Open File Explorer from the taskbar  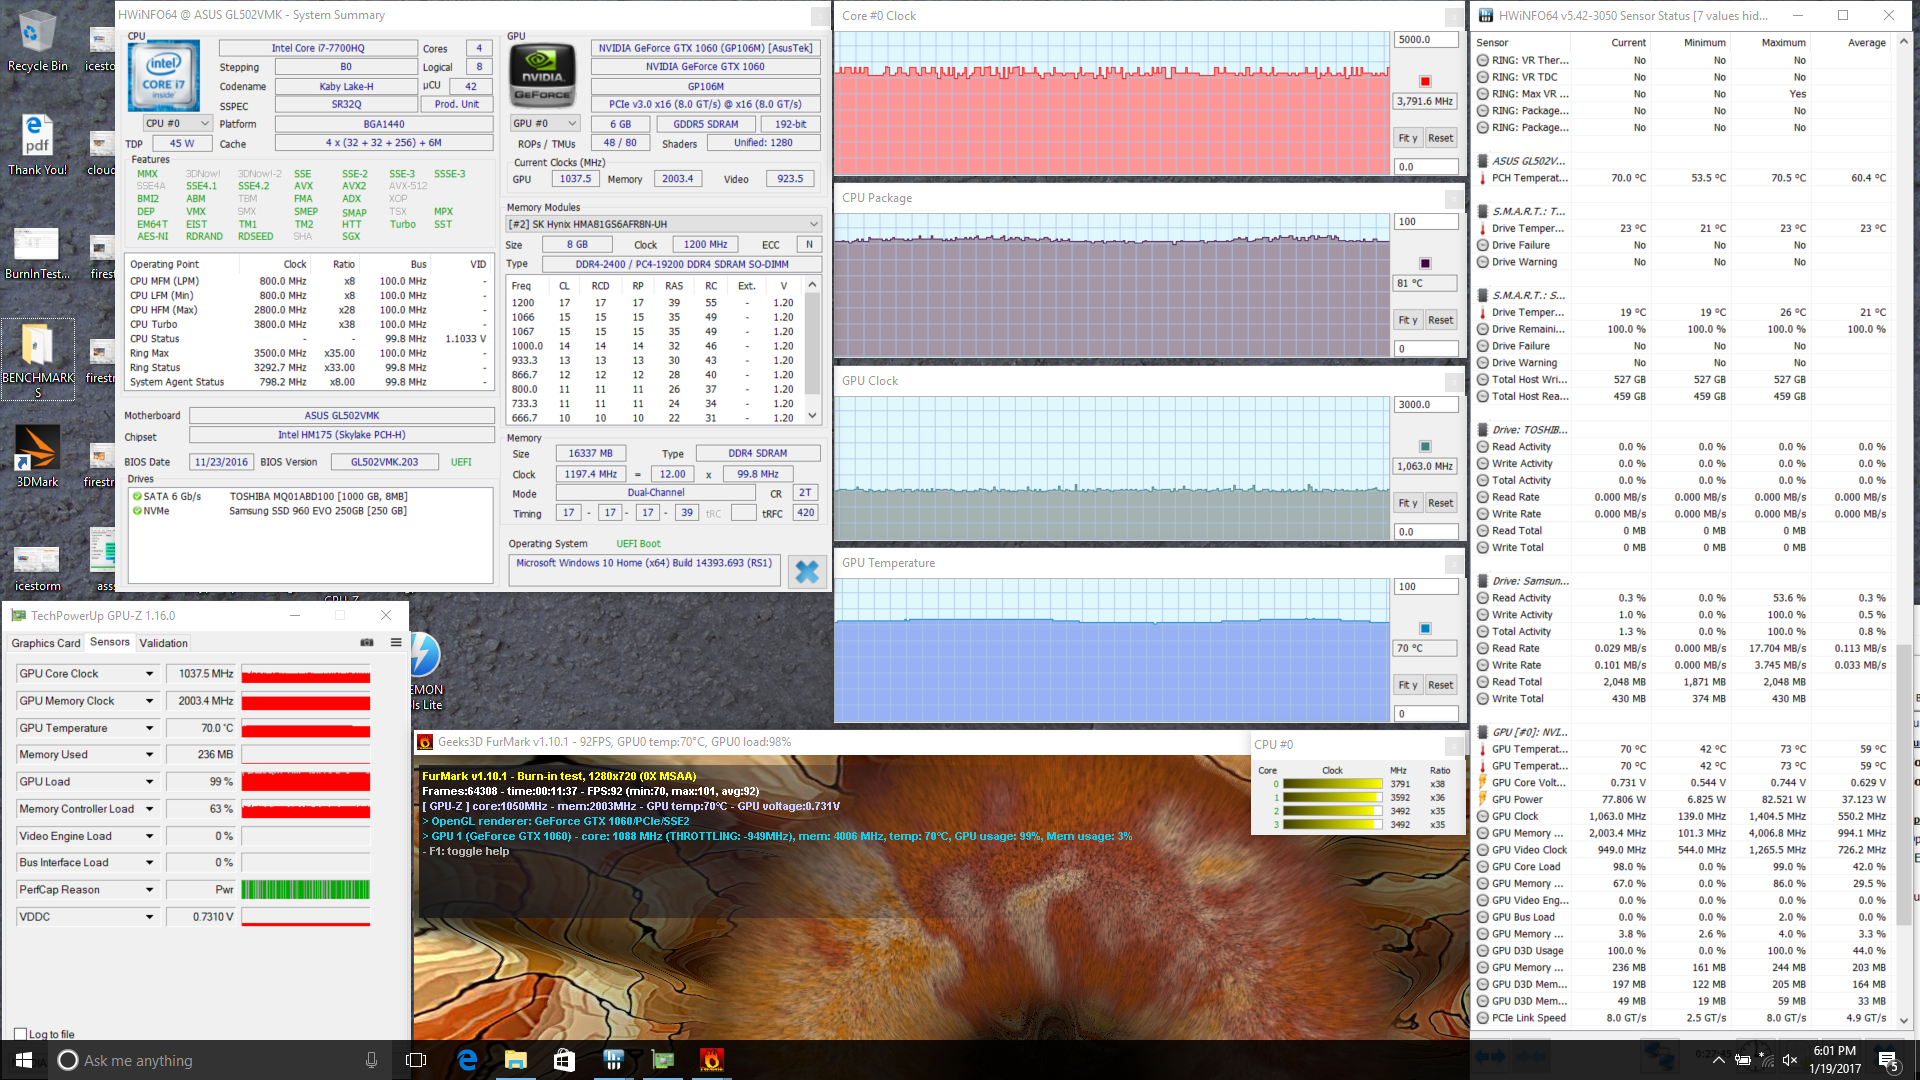tap(516, 1060)
